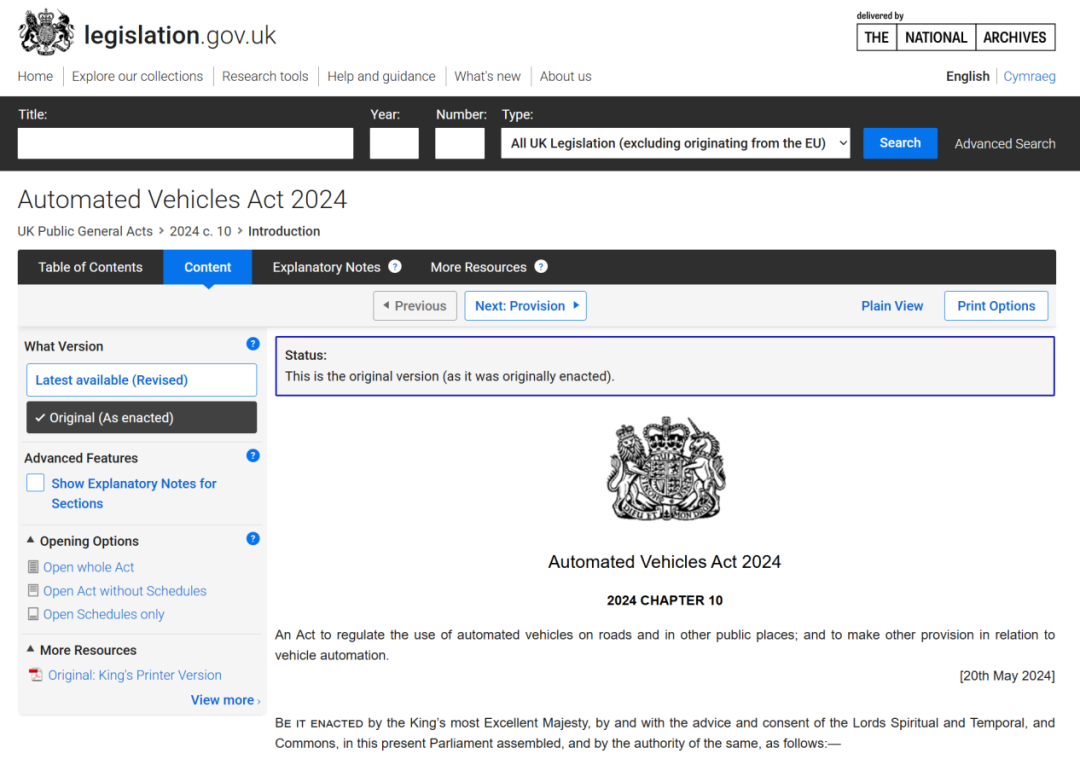Open help icon for What Version
The width and height of the screenshot is (1080, 771).
[x=253, y=344]
